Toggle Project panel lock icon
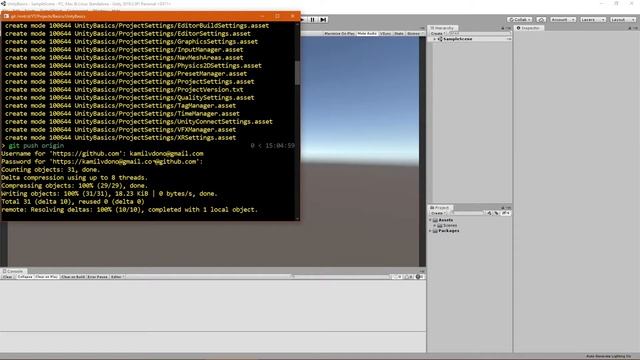Screen dimensions: 640x360 [x=503, y=208]
